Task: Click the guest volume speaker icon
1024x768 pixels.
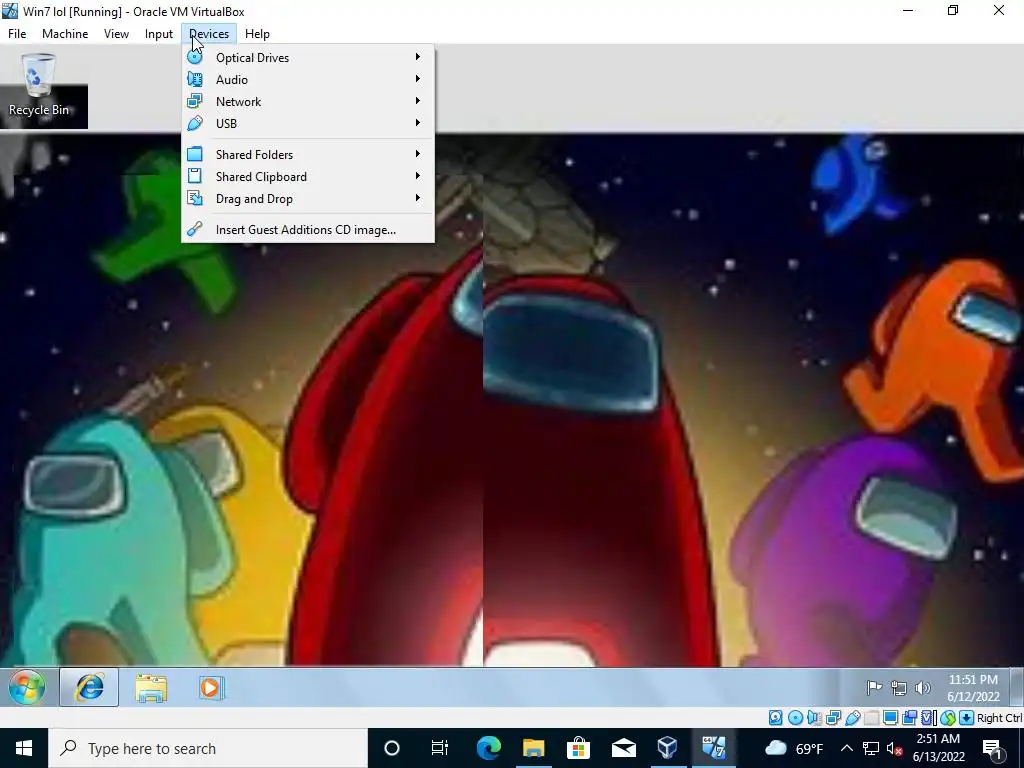Action: tap(923, 688)
